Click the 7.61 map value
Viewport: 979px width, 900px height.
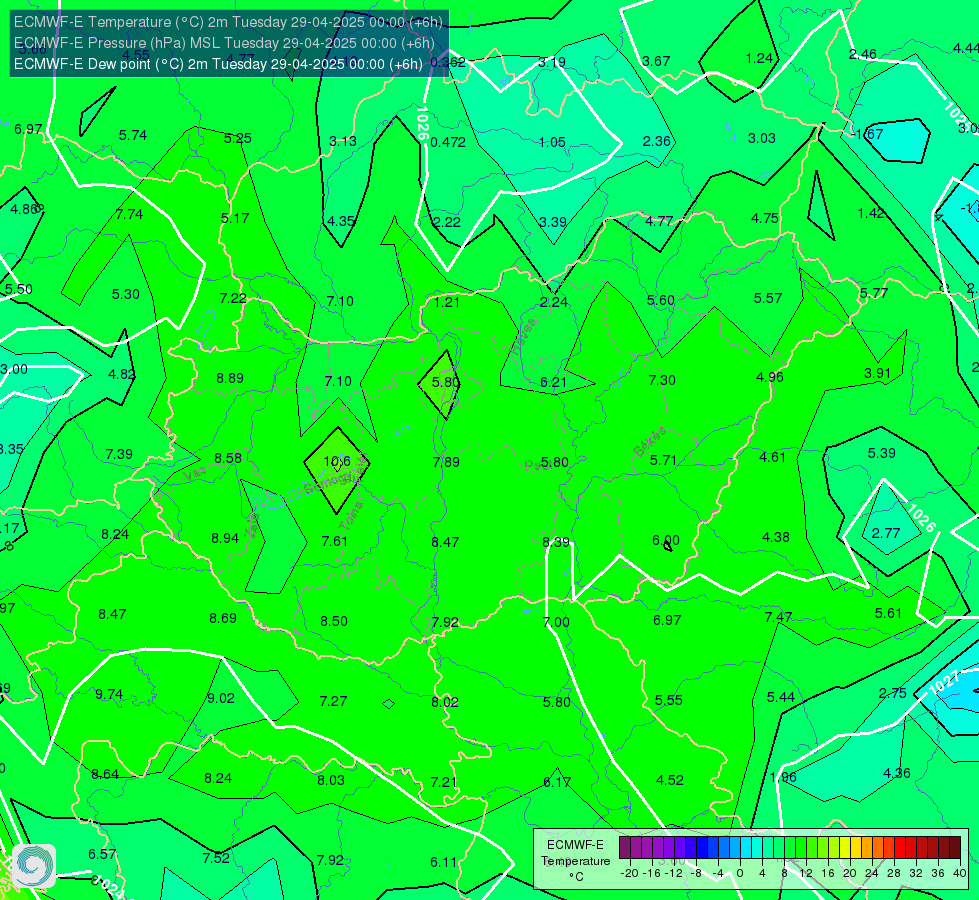click(335, 541)
